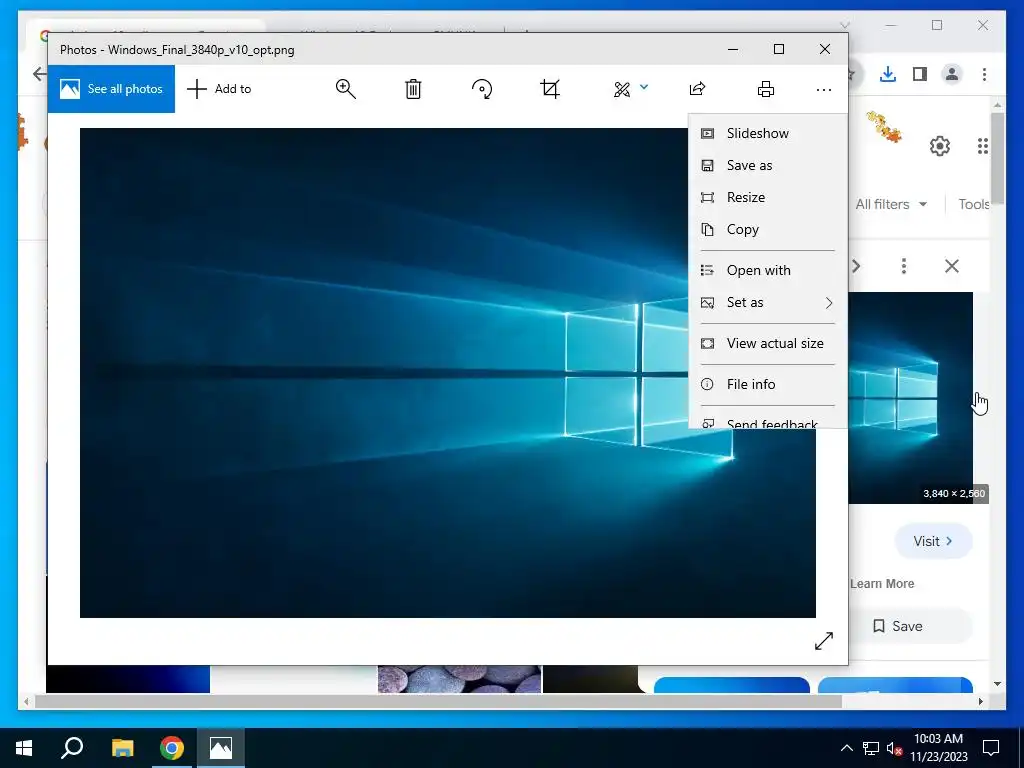The width and height of the screenshot is (1024, 768).
Task: Close the Google image preview panel
Action: tap(952, 266)
